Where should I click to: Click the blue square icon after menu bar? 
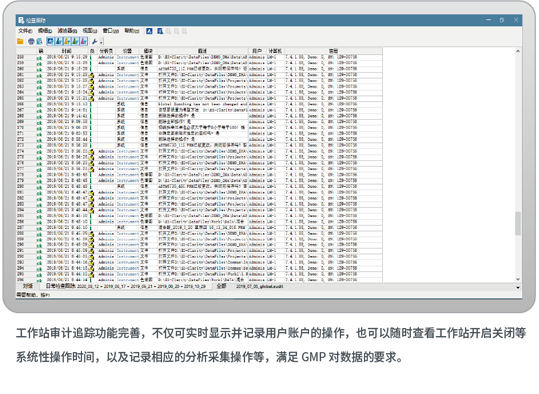149,31
